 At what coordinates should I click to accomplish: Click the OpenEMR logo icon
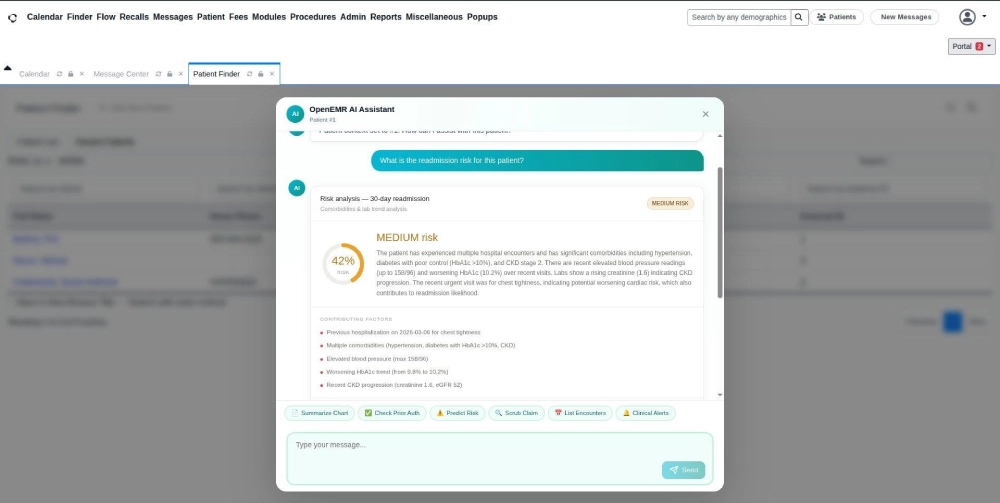tap(12, 18)
